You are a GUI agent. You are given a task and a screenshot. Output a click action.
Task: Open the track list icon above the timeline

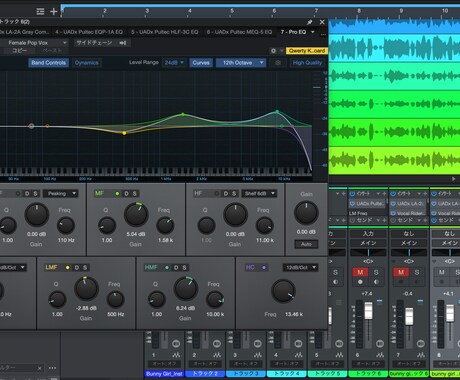tap(40, 12)
